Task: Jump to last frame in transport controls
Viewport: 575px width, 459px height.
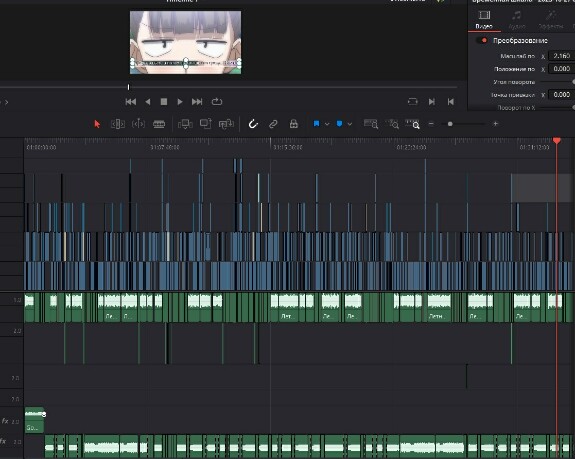Action: coord(197,102)
